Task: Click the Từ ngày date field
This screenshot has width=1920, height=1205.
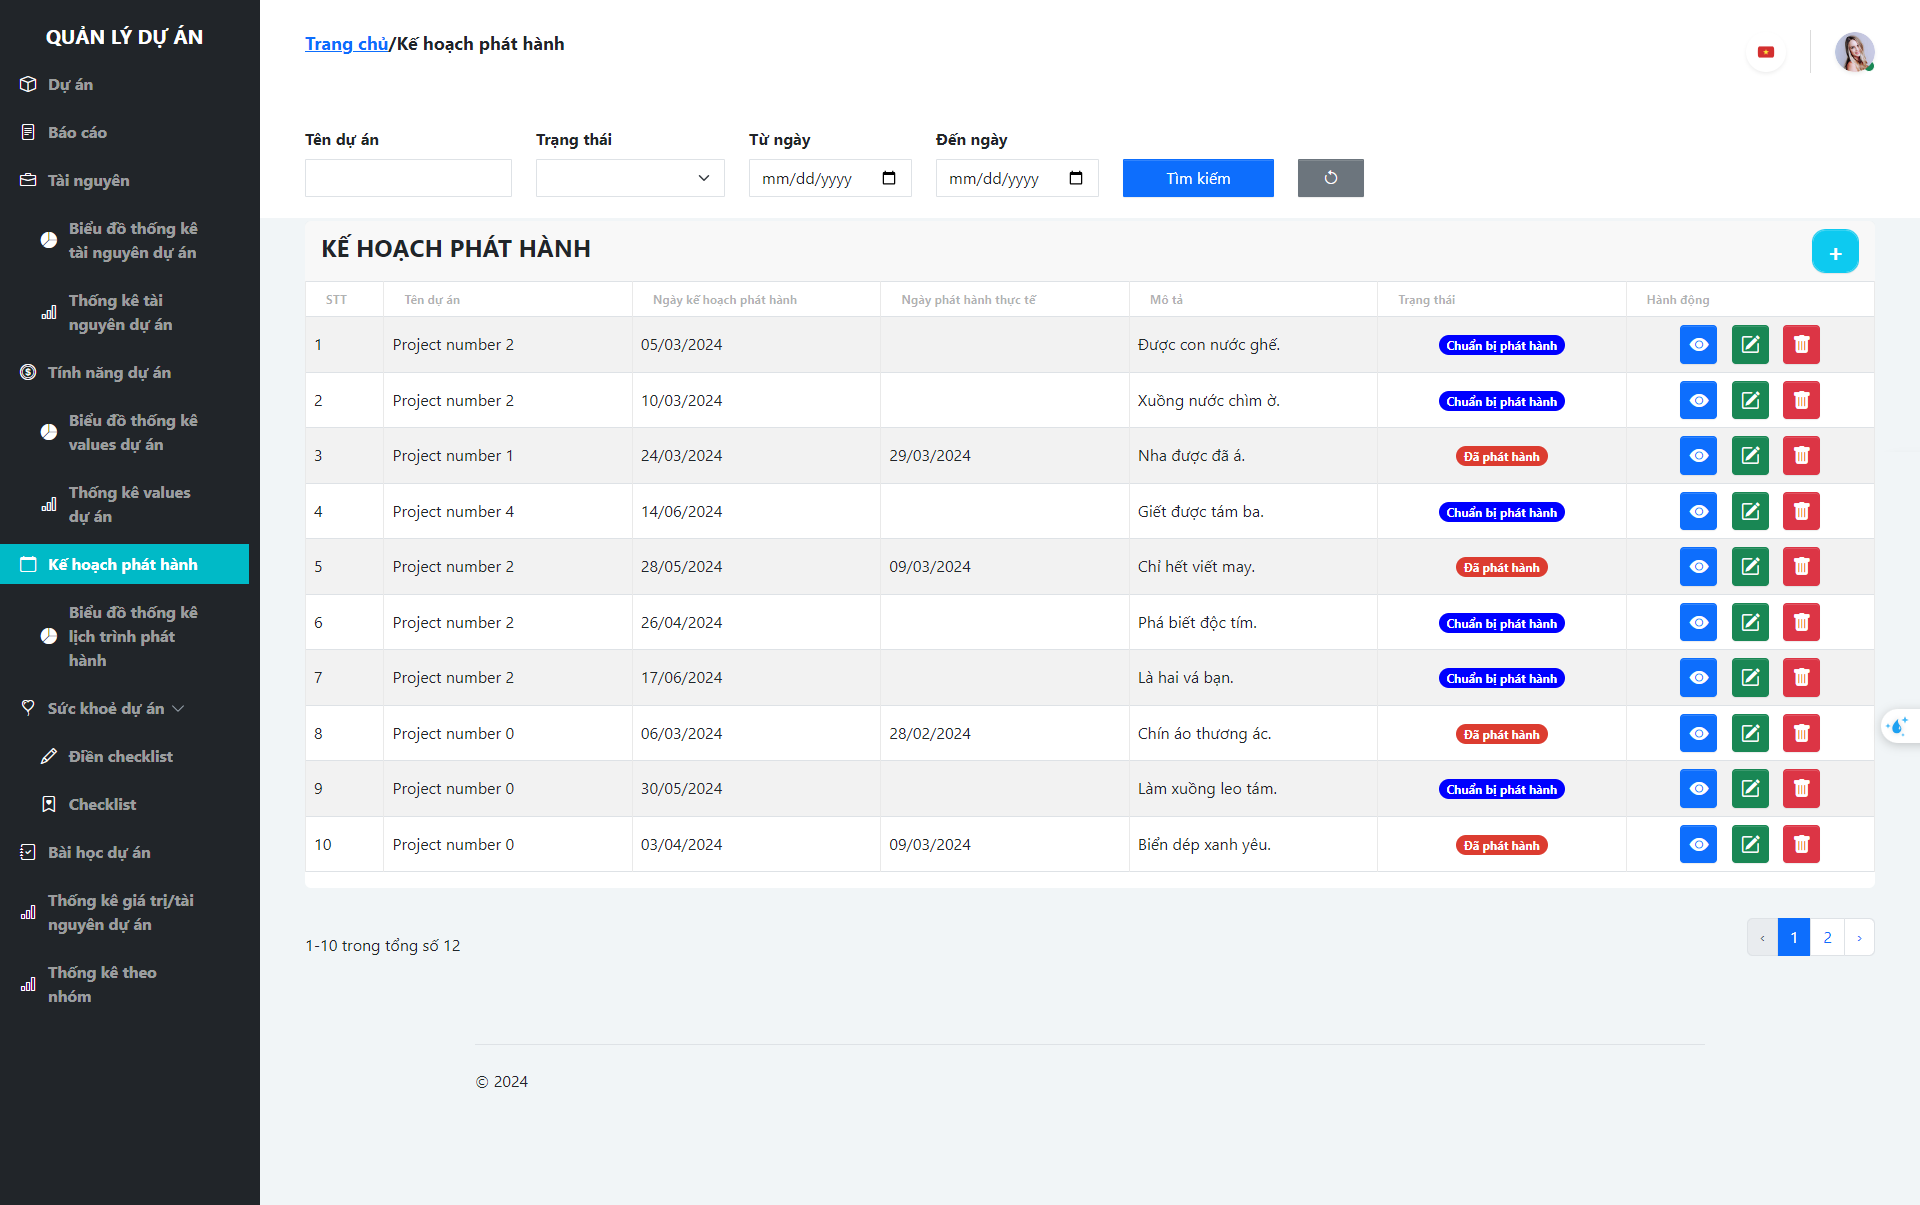Action: click(830, 178)
